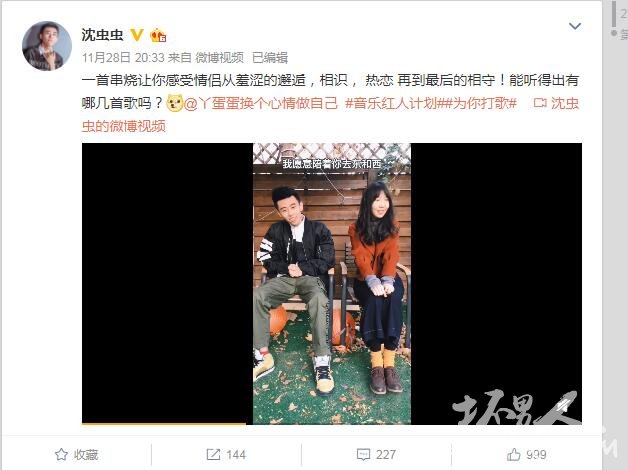Click the repost icon showing 144
The image size is (628, 470).
pyautogui.click(x=213, y=454)
